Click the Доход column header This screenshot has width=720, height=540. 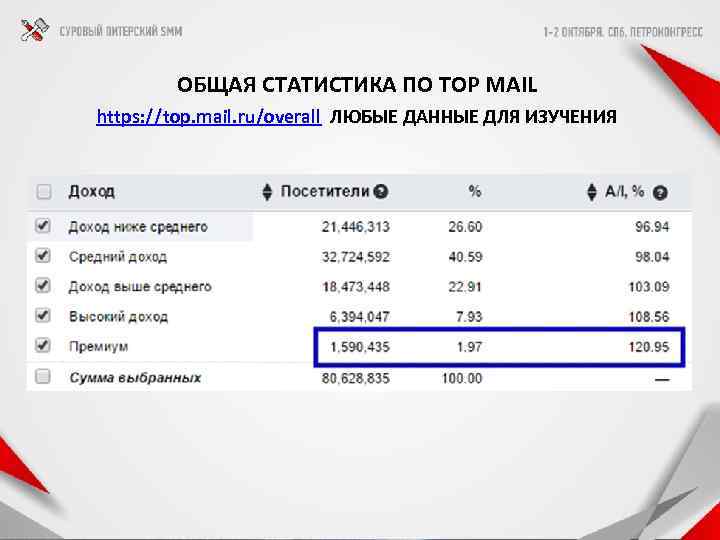(x=91, y=191)
